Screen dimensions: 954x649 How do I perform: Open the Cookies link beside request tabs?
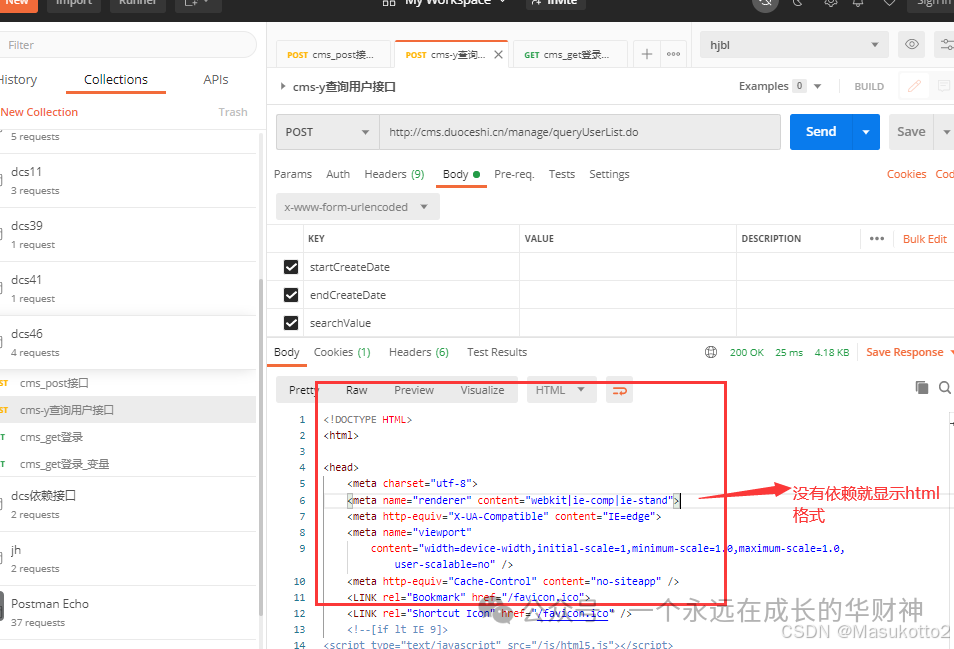[907, 175]
